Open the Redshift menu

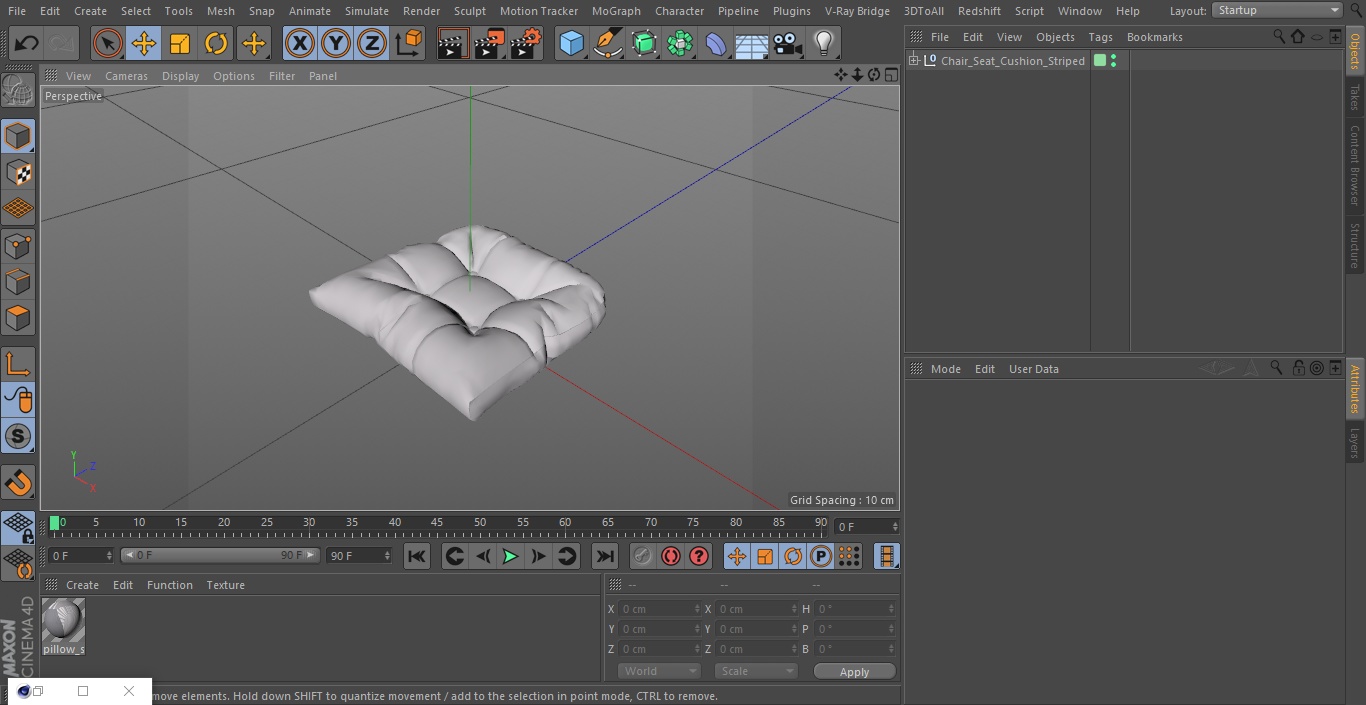(x=979, y=11)
